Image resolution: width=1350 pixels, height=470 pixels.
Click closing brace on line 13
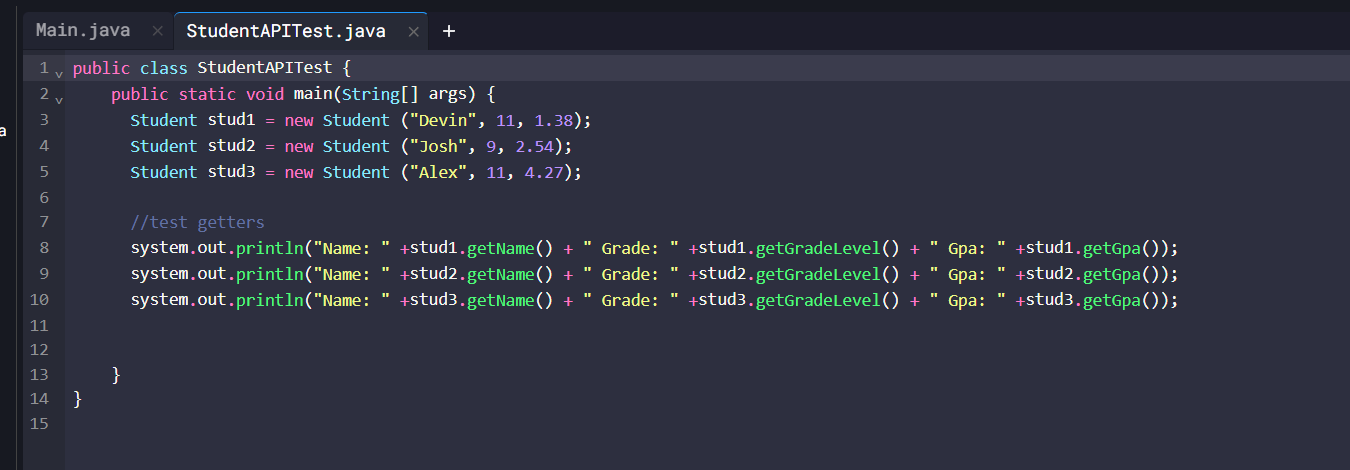pyautogui.click(x=116, y=375)
